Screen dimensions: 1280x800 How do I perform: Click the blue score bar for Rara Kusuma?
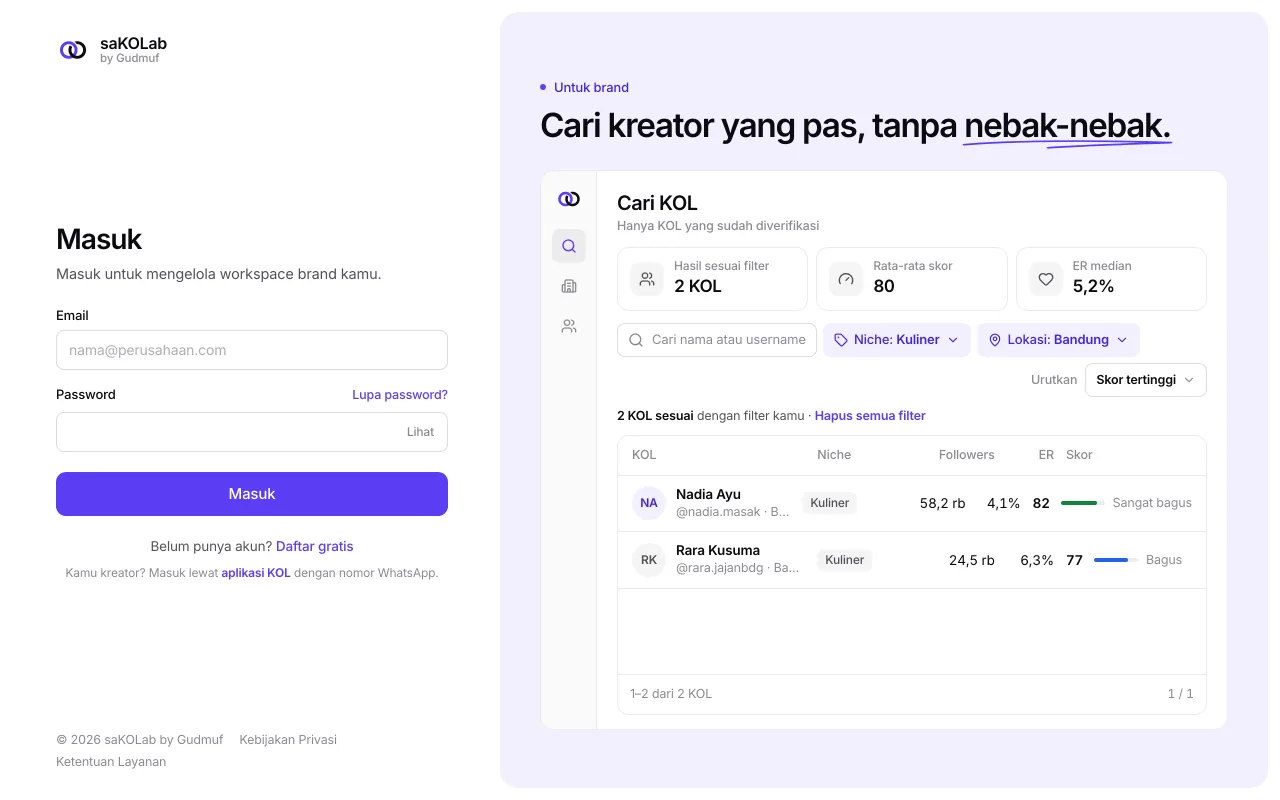1114,560
